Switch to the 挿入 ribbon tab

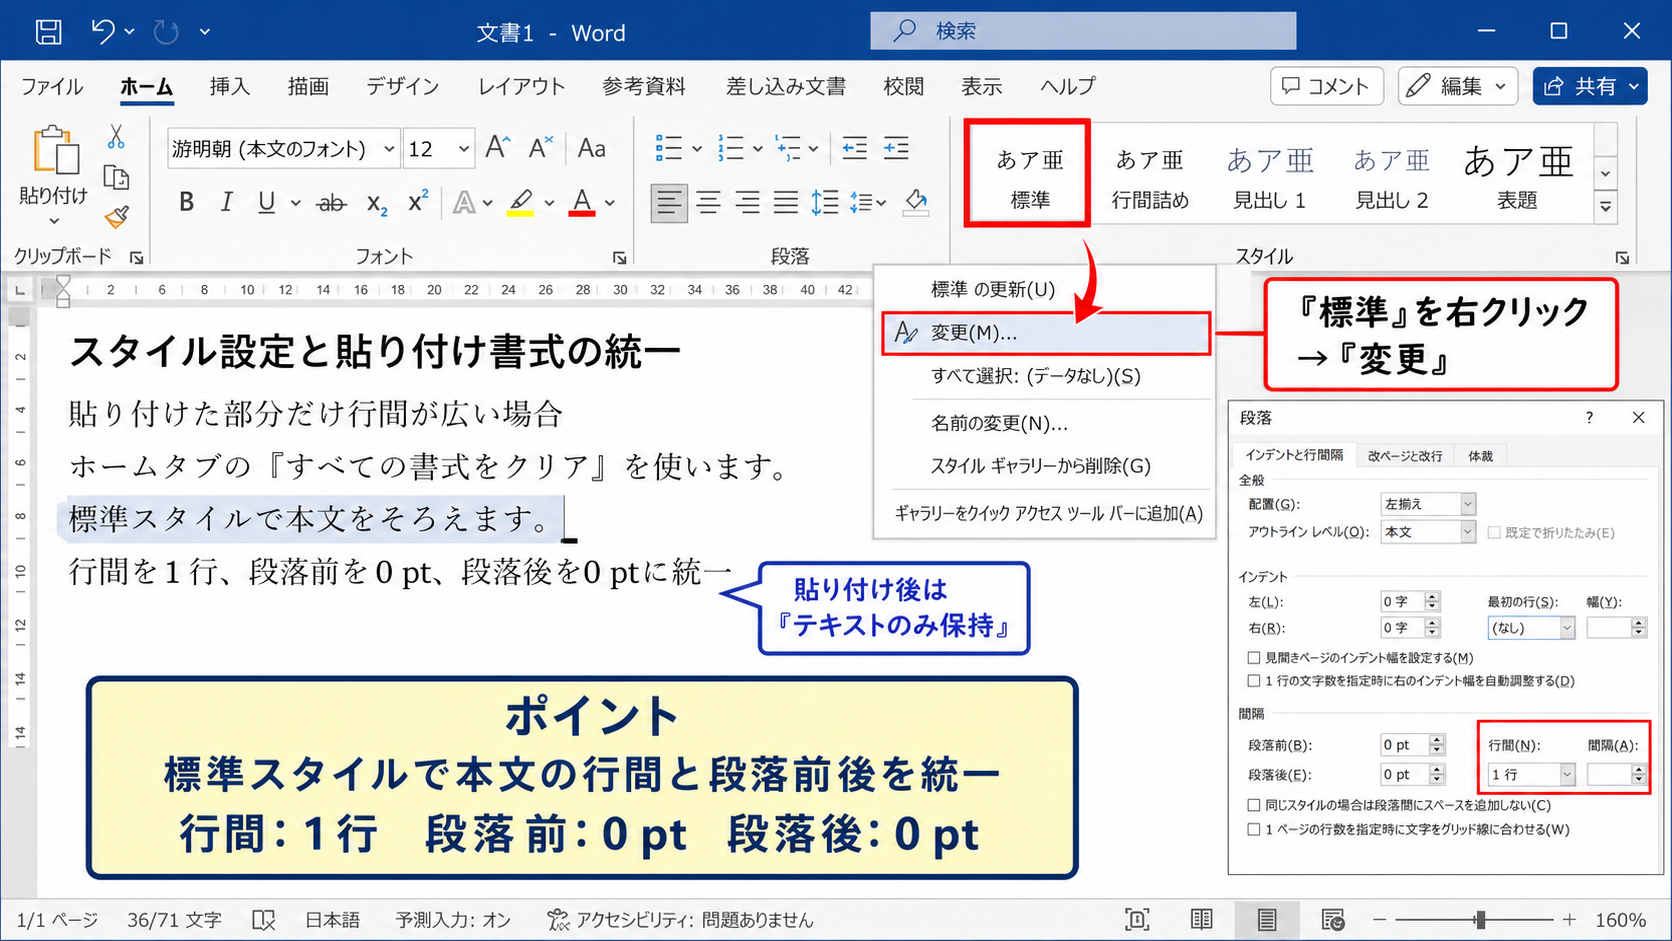click(x=229, y=87)
